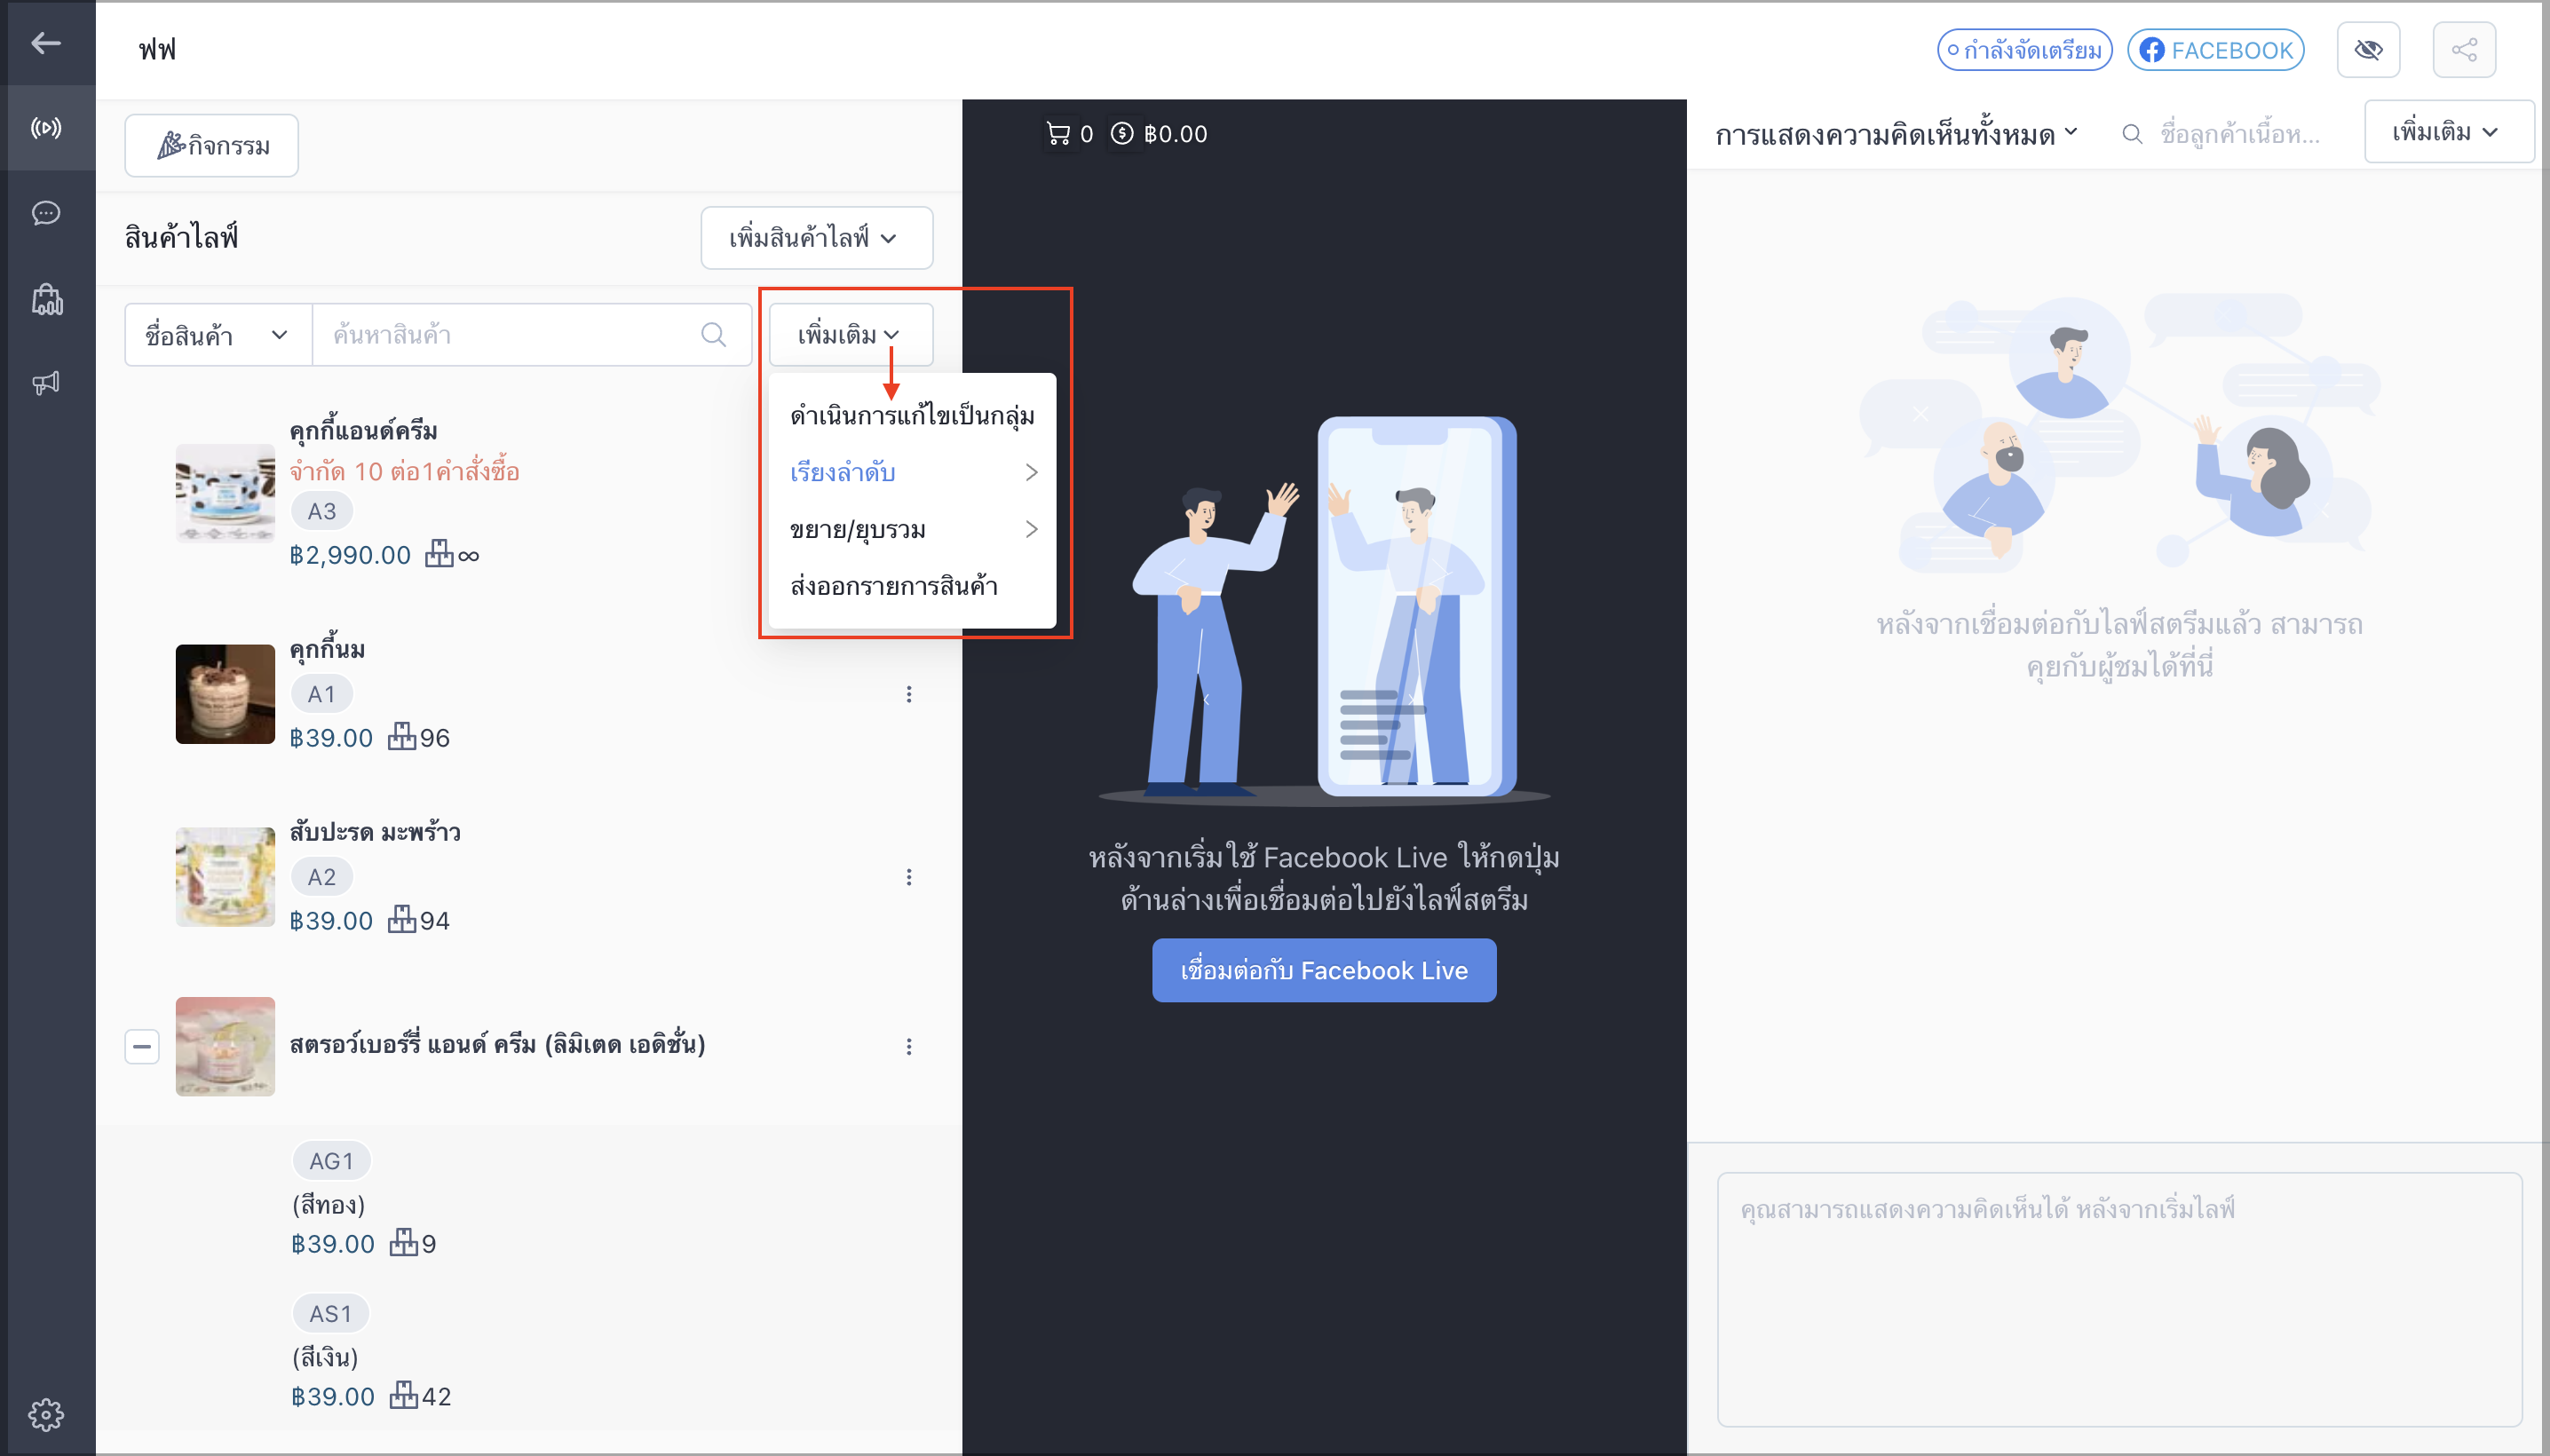Click the customer name search field
Viewport: 2550px width, 1456px height.
tap(2240, 133)
